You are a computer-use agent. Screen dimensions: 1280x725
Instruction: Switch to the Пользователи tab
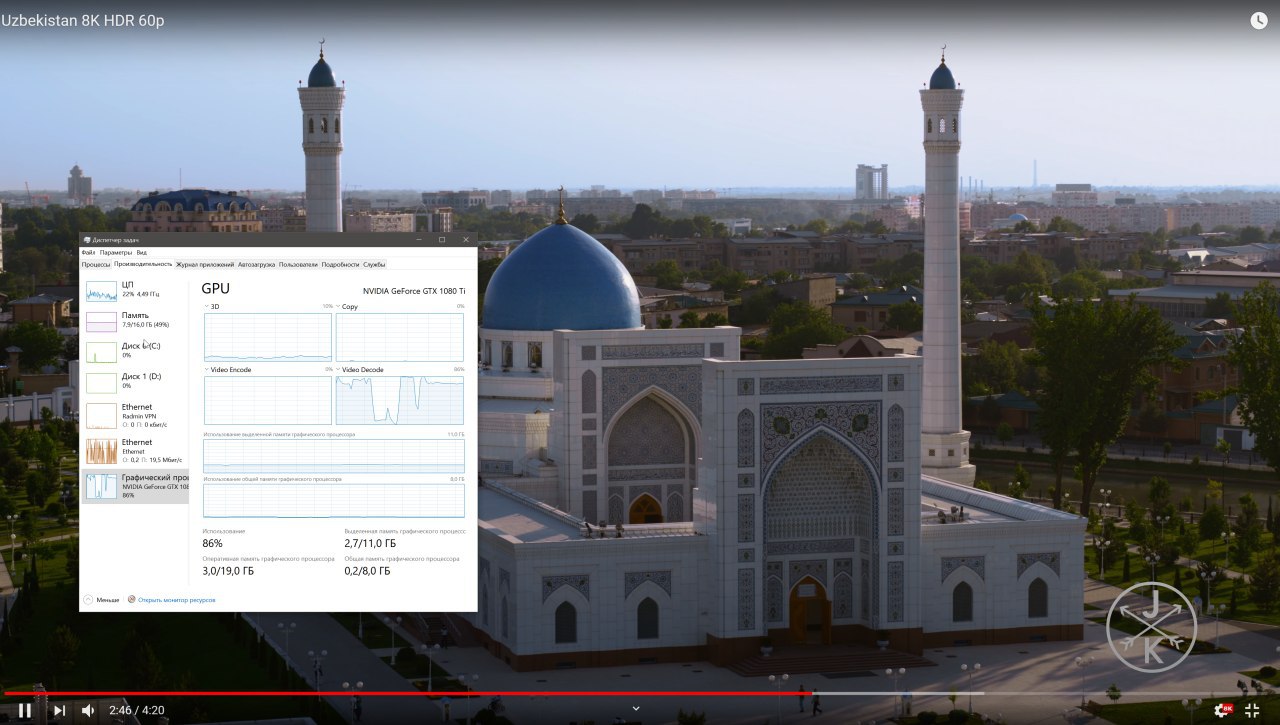[x=298, y=265]
